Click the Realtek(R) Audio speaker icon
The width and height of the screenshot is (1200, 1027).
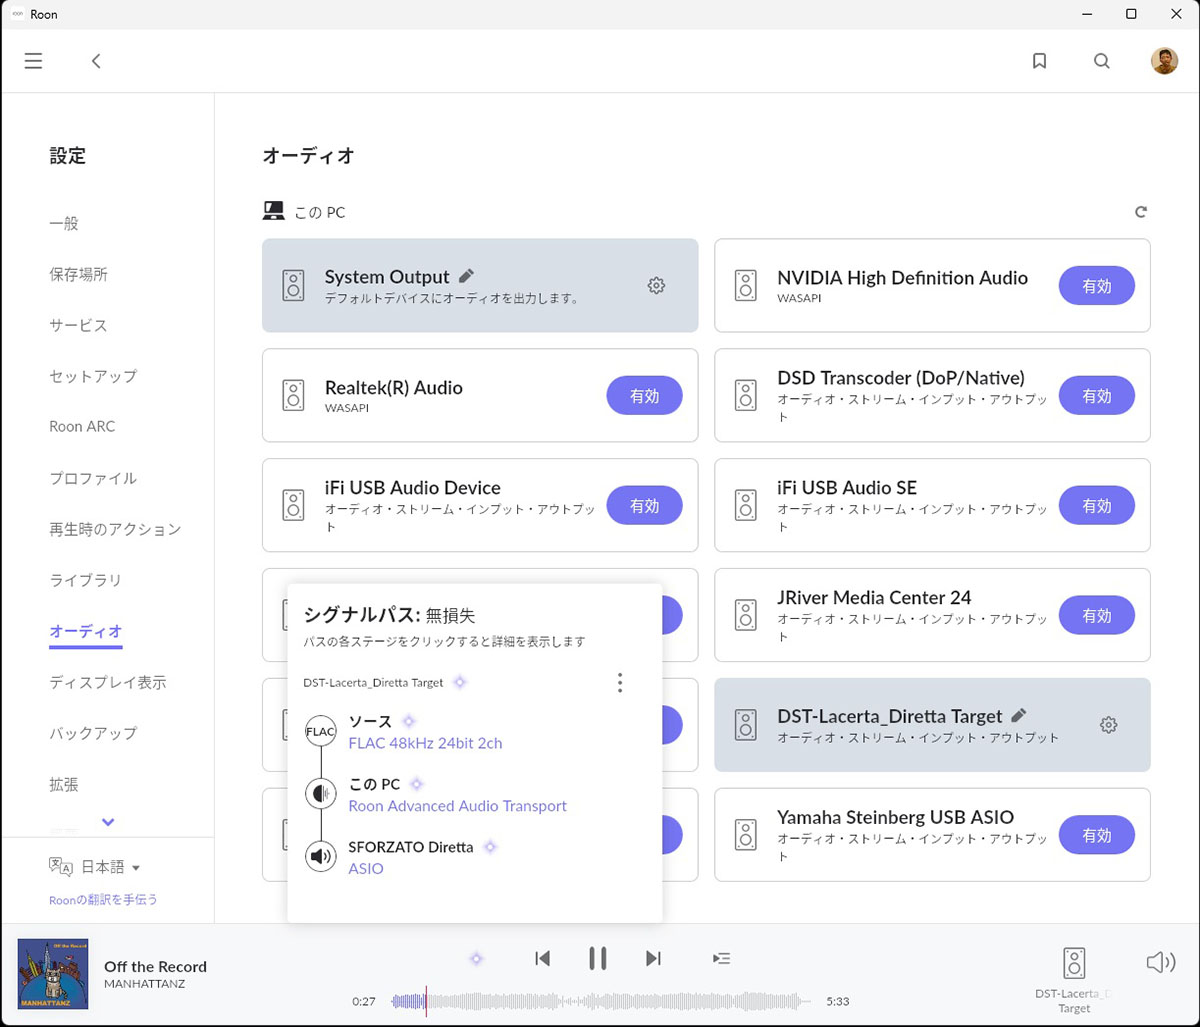293,396
